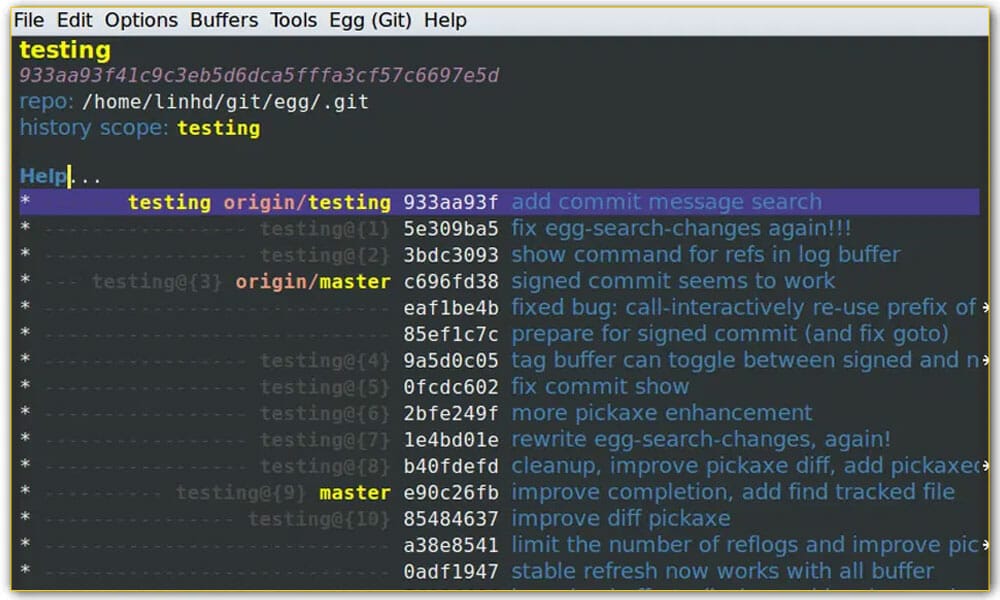Open the Edit menu
This screenshot has width=1000, height=600.
(x=74, y=20)
